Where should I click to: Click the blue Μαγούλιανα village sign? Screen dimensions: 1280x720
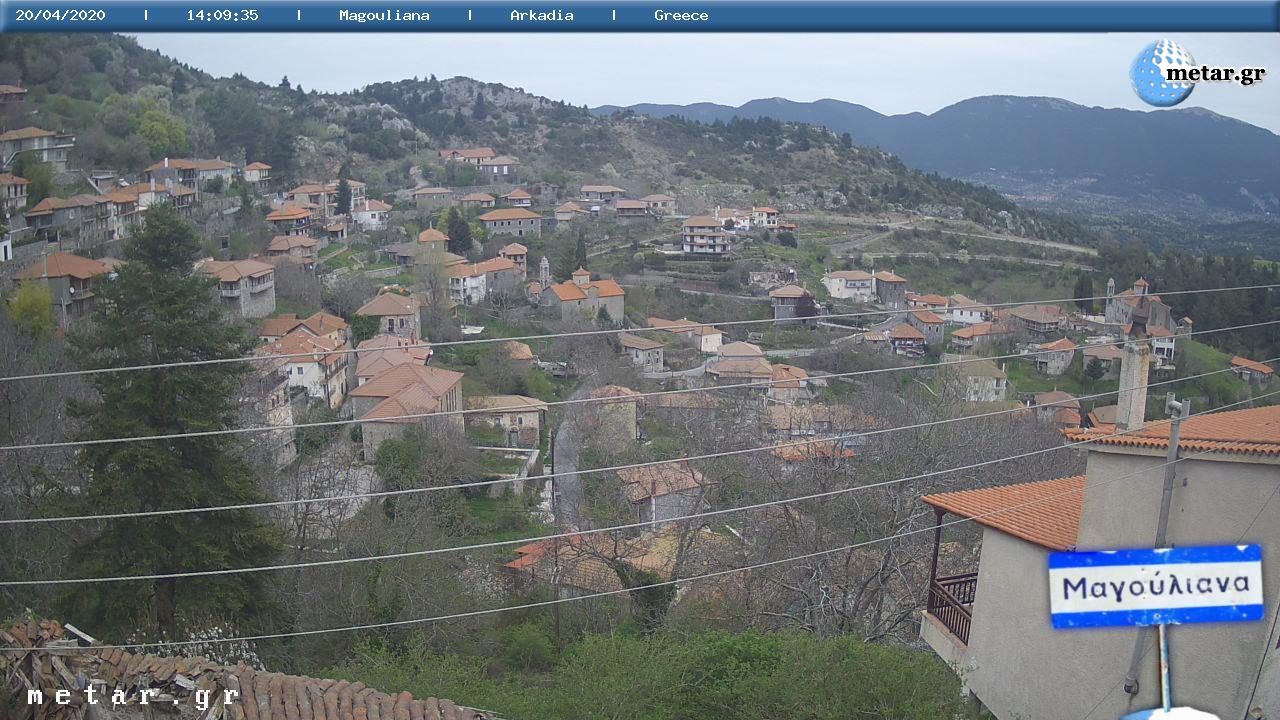pos(1155,586)
